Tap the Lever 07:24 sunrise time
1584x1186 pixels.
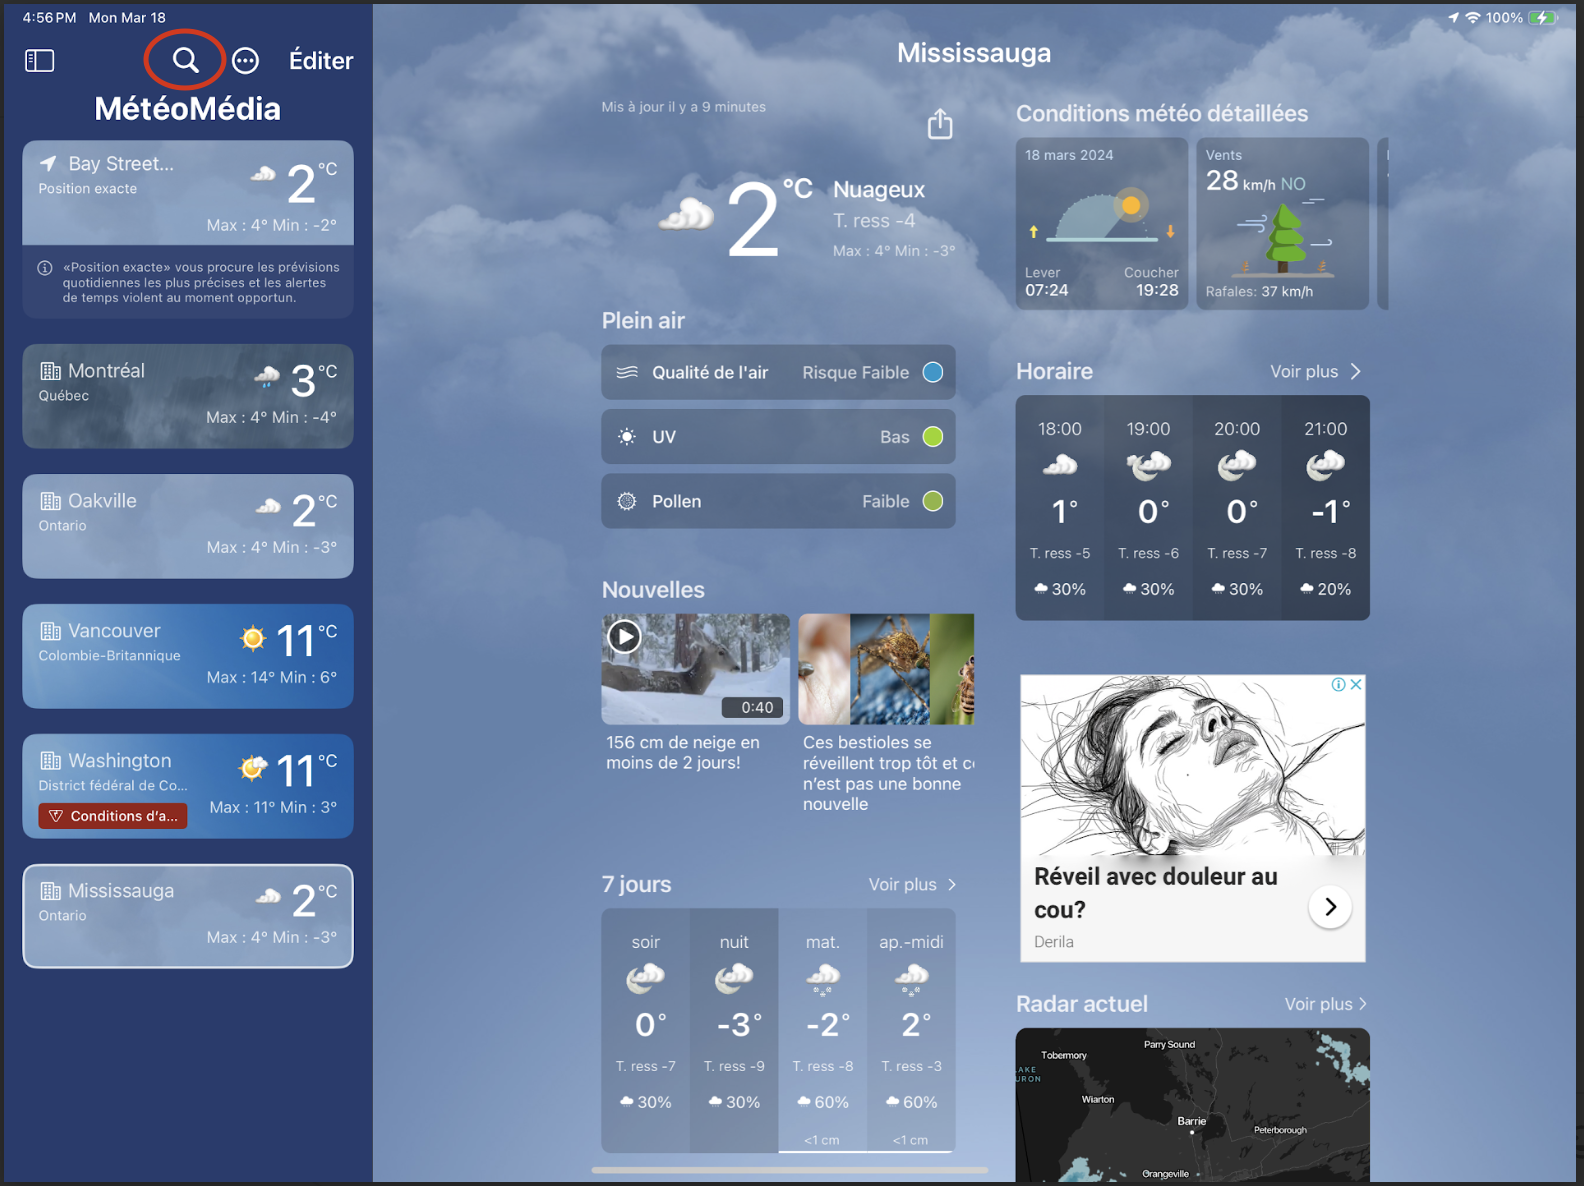tap(1046, 282)
